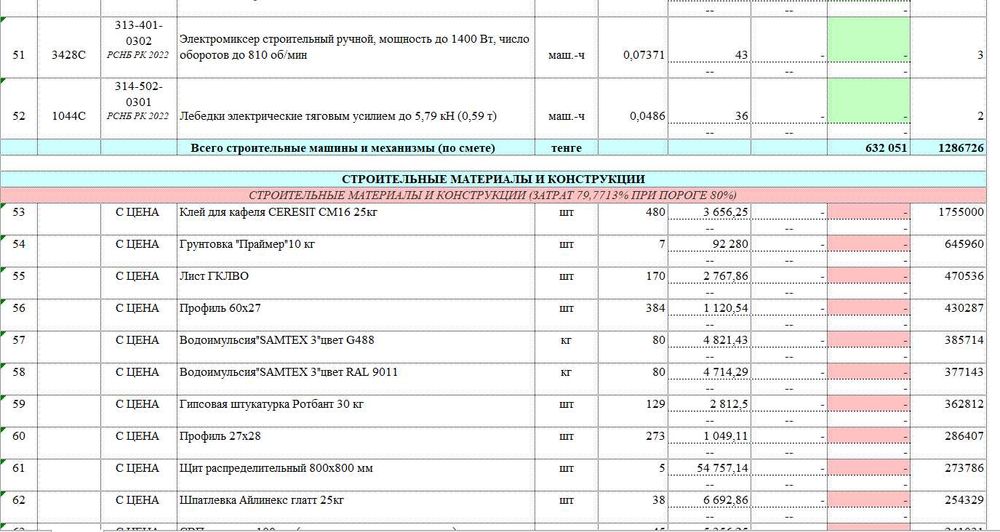Image resolution: width=1000 pixels, height=532 pixels.
Task: Click price cell 92 280
Action: click(x=709, y=244)
